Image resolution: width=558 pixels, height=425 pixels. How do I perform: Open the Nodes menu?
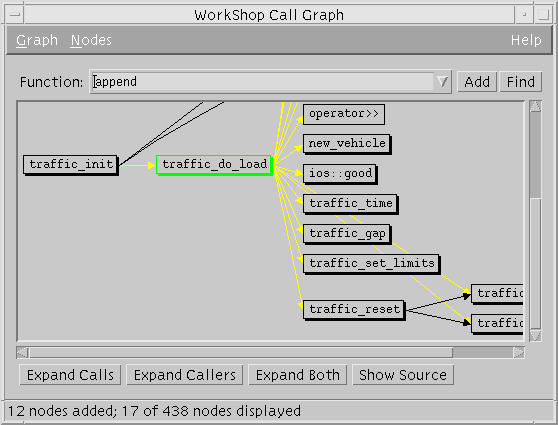tap(91, 40)
